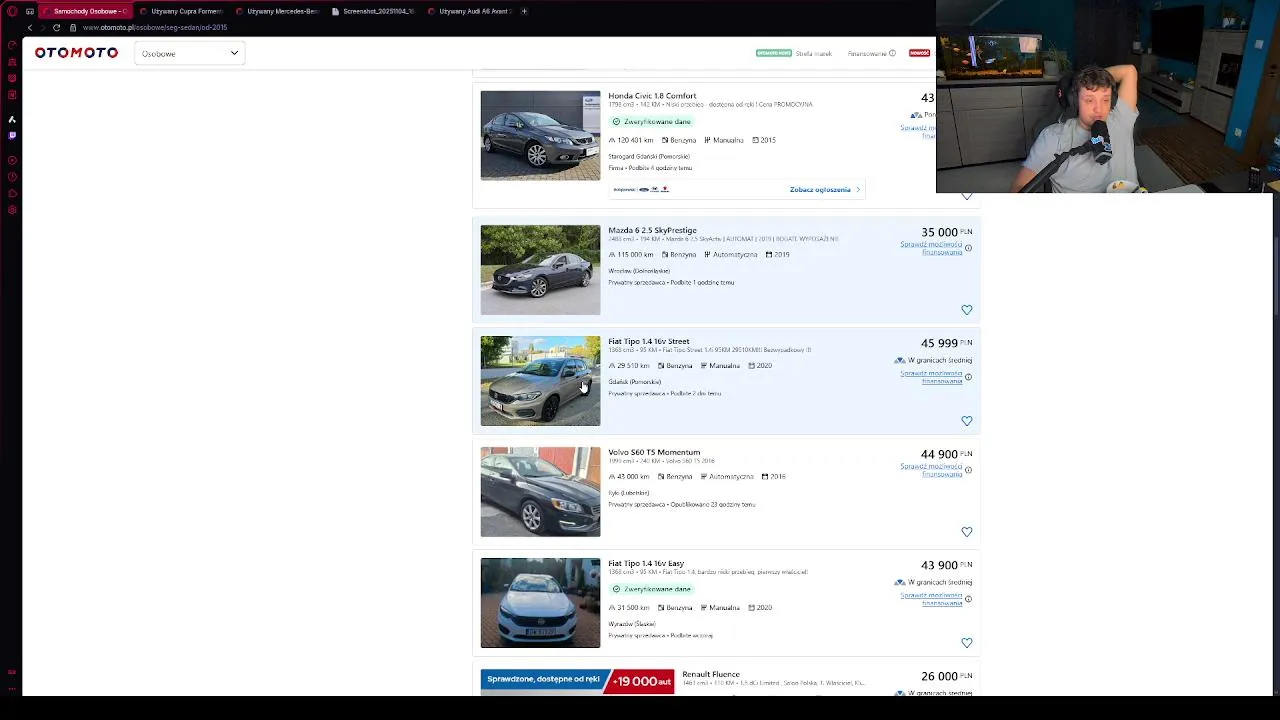The width and height of the screenshot is (1280, 720).
Task: Open Volvo S60 T5 Momentum title
Action: [654, 452]
